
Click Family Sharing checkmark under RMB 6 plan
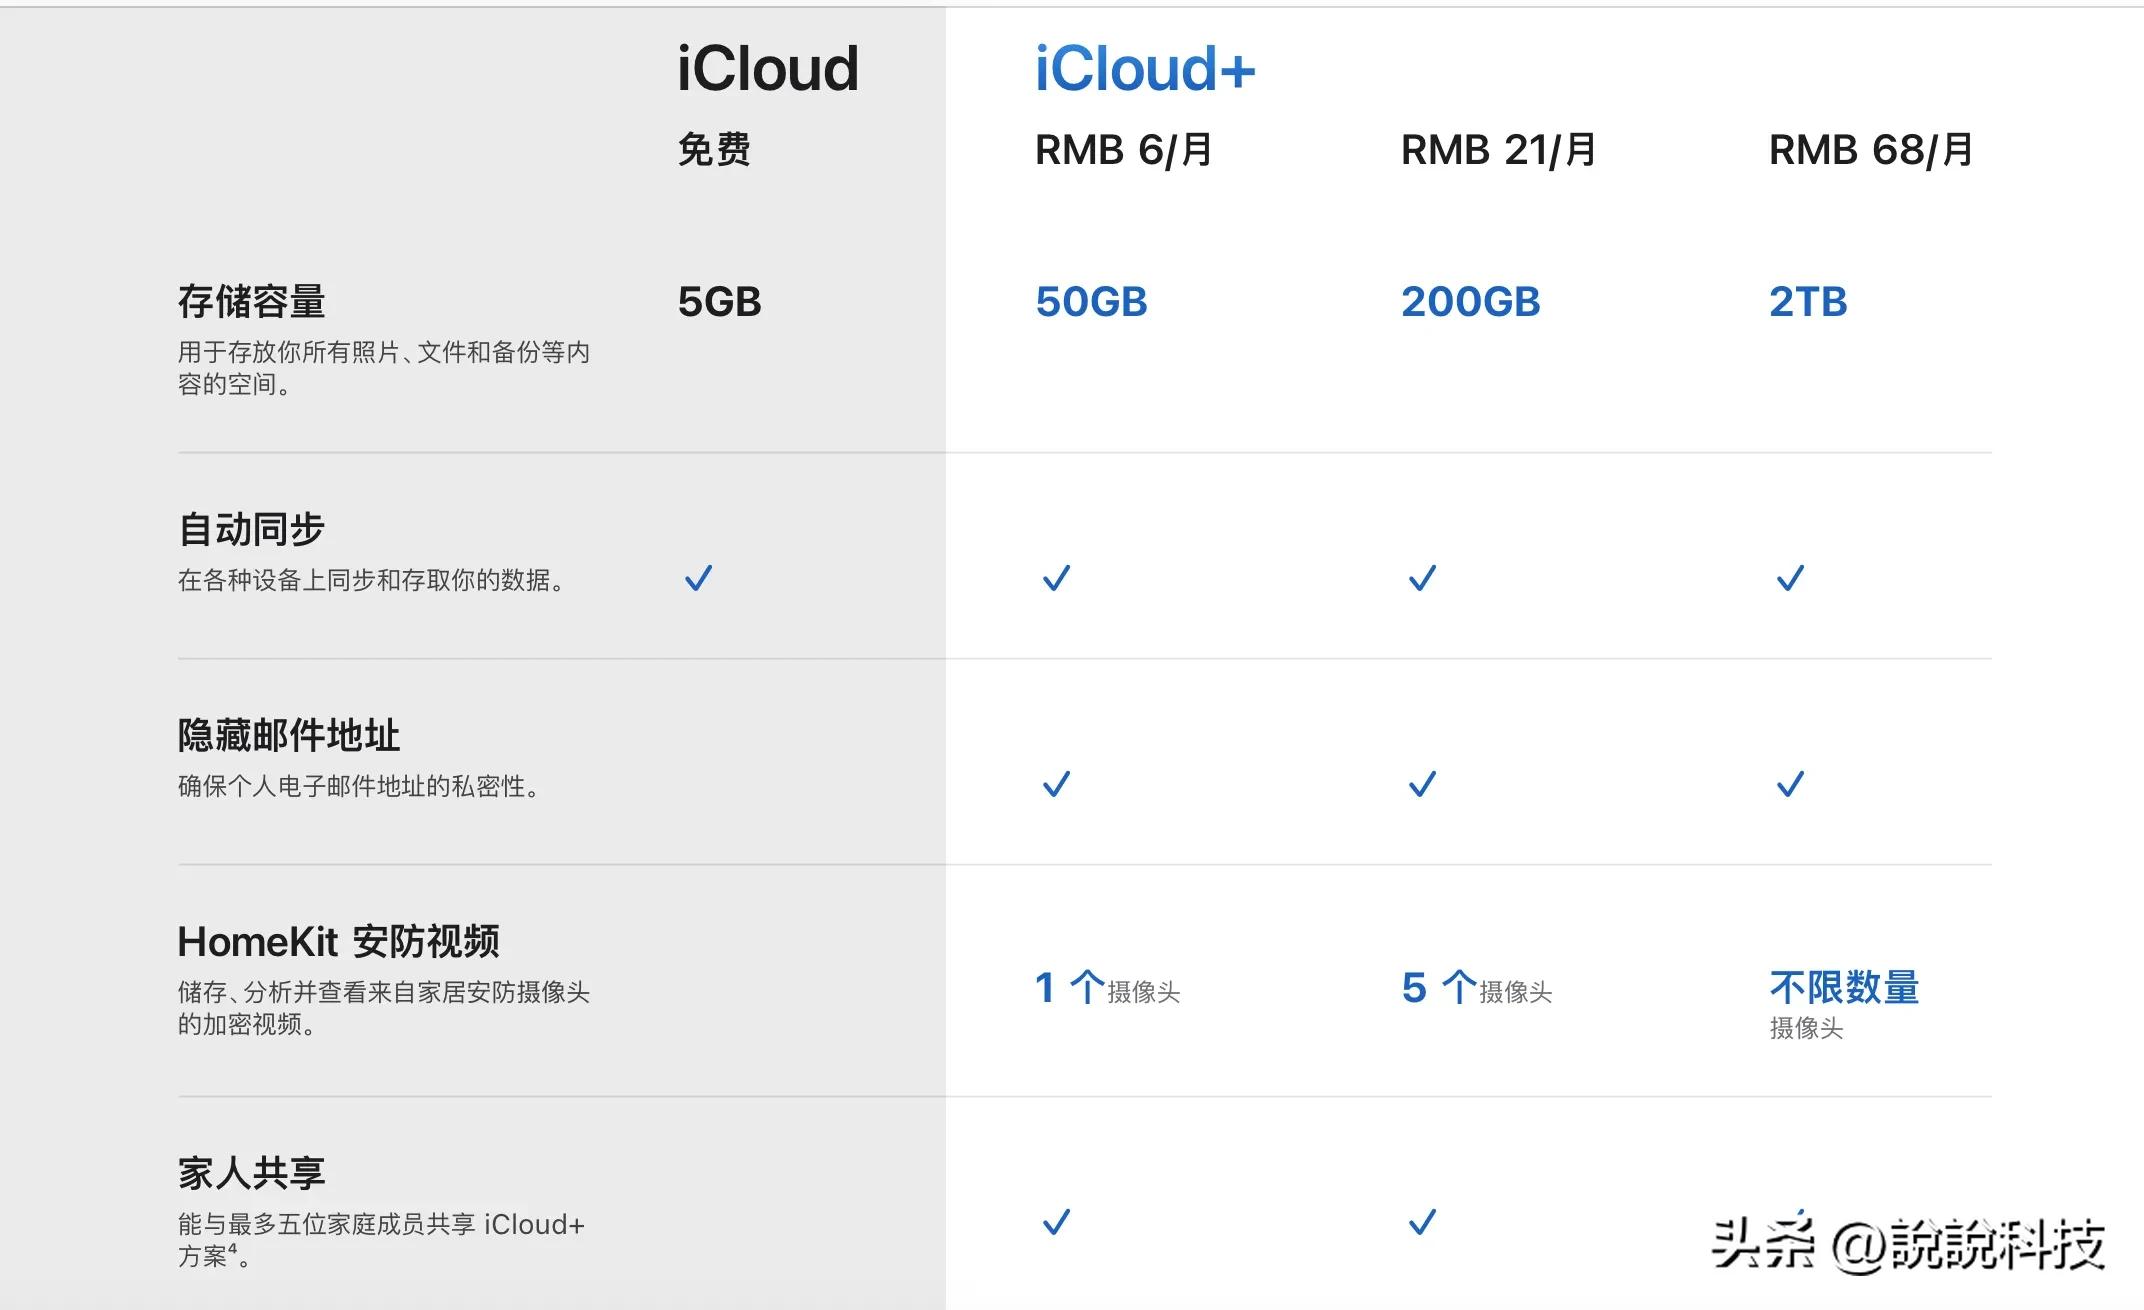[1056, 1222]
